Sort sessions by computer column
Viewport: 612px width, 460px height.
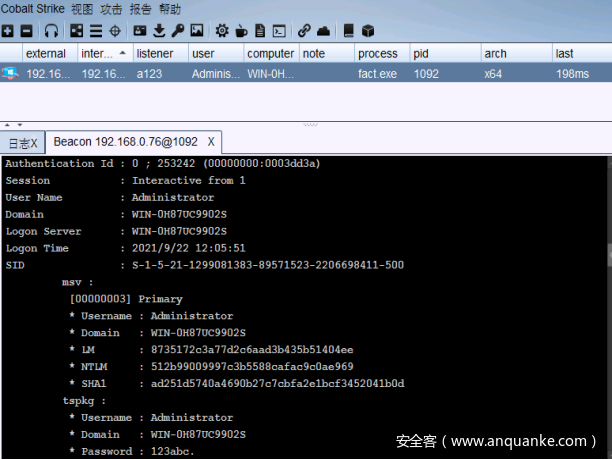(271, 53)
